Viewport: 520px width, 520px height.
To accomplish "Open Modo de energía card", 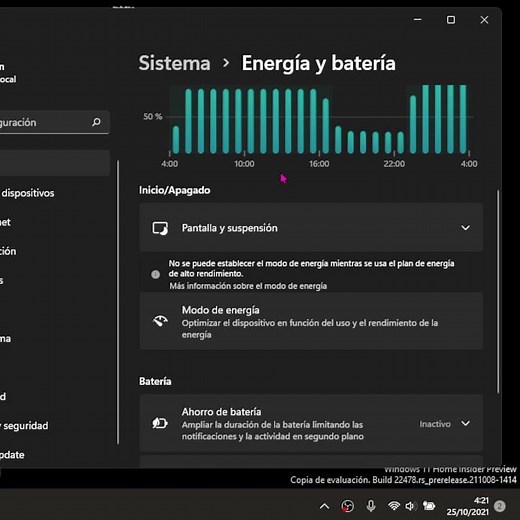I will point(311,321).
